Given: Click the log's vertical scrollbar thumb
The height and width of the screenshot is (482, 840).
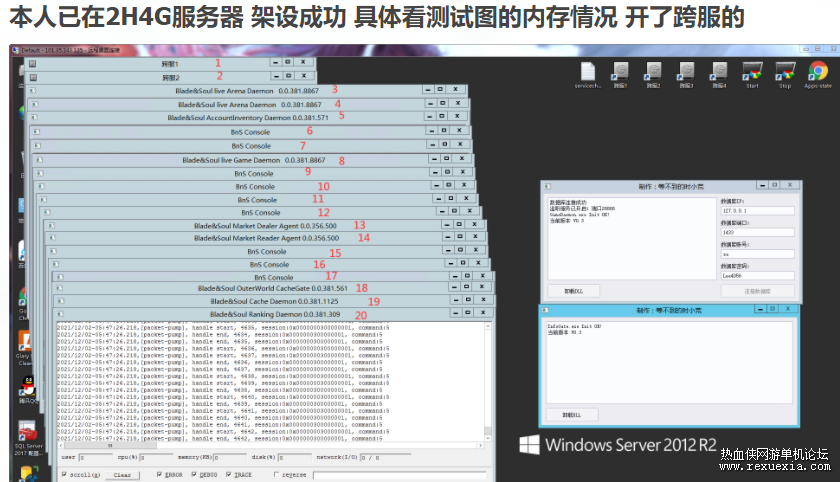Looking at the screenshot, I should click(488, 431).
